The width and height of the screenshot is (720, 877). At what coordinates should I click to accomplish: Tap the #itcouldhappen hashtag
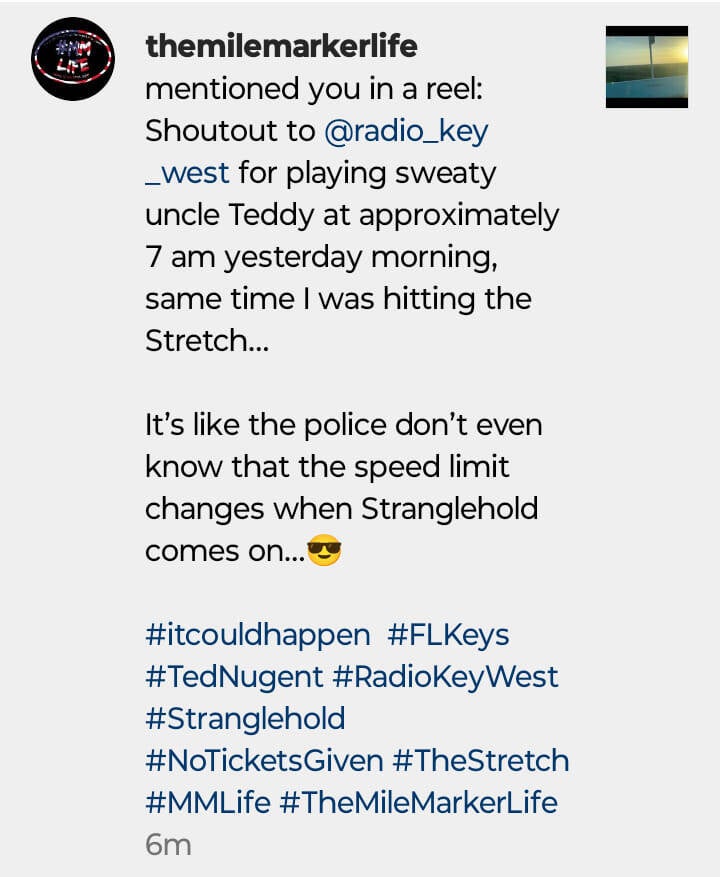click(x=257, y=634)
